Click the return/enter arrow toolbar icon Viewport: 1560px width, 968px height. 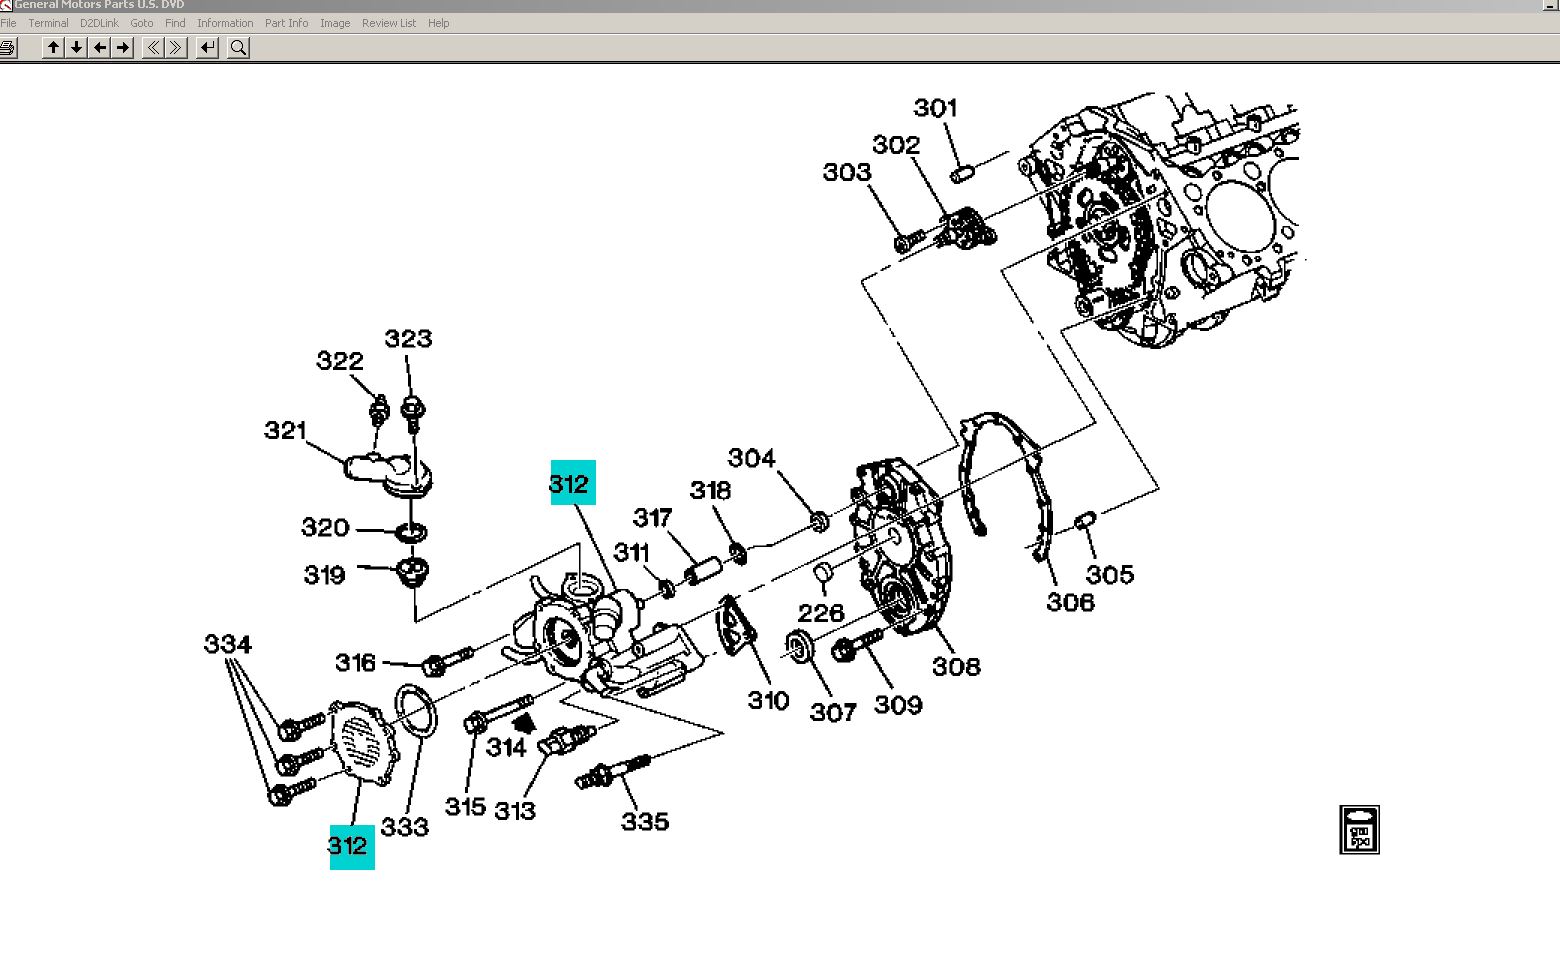[x=207, y=47]
